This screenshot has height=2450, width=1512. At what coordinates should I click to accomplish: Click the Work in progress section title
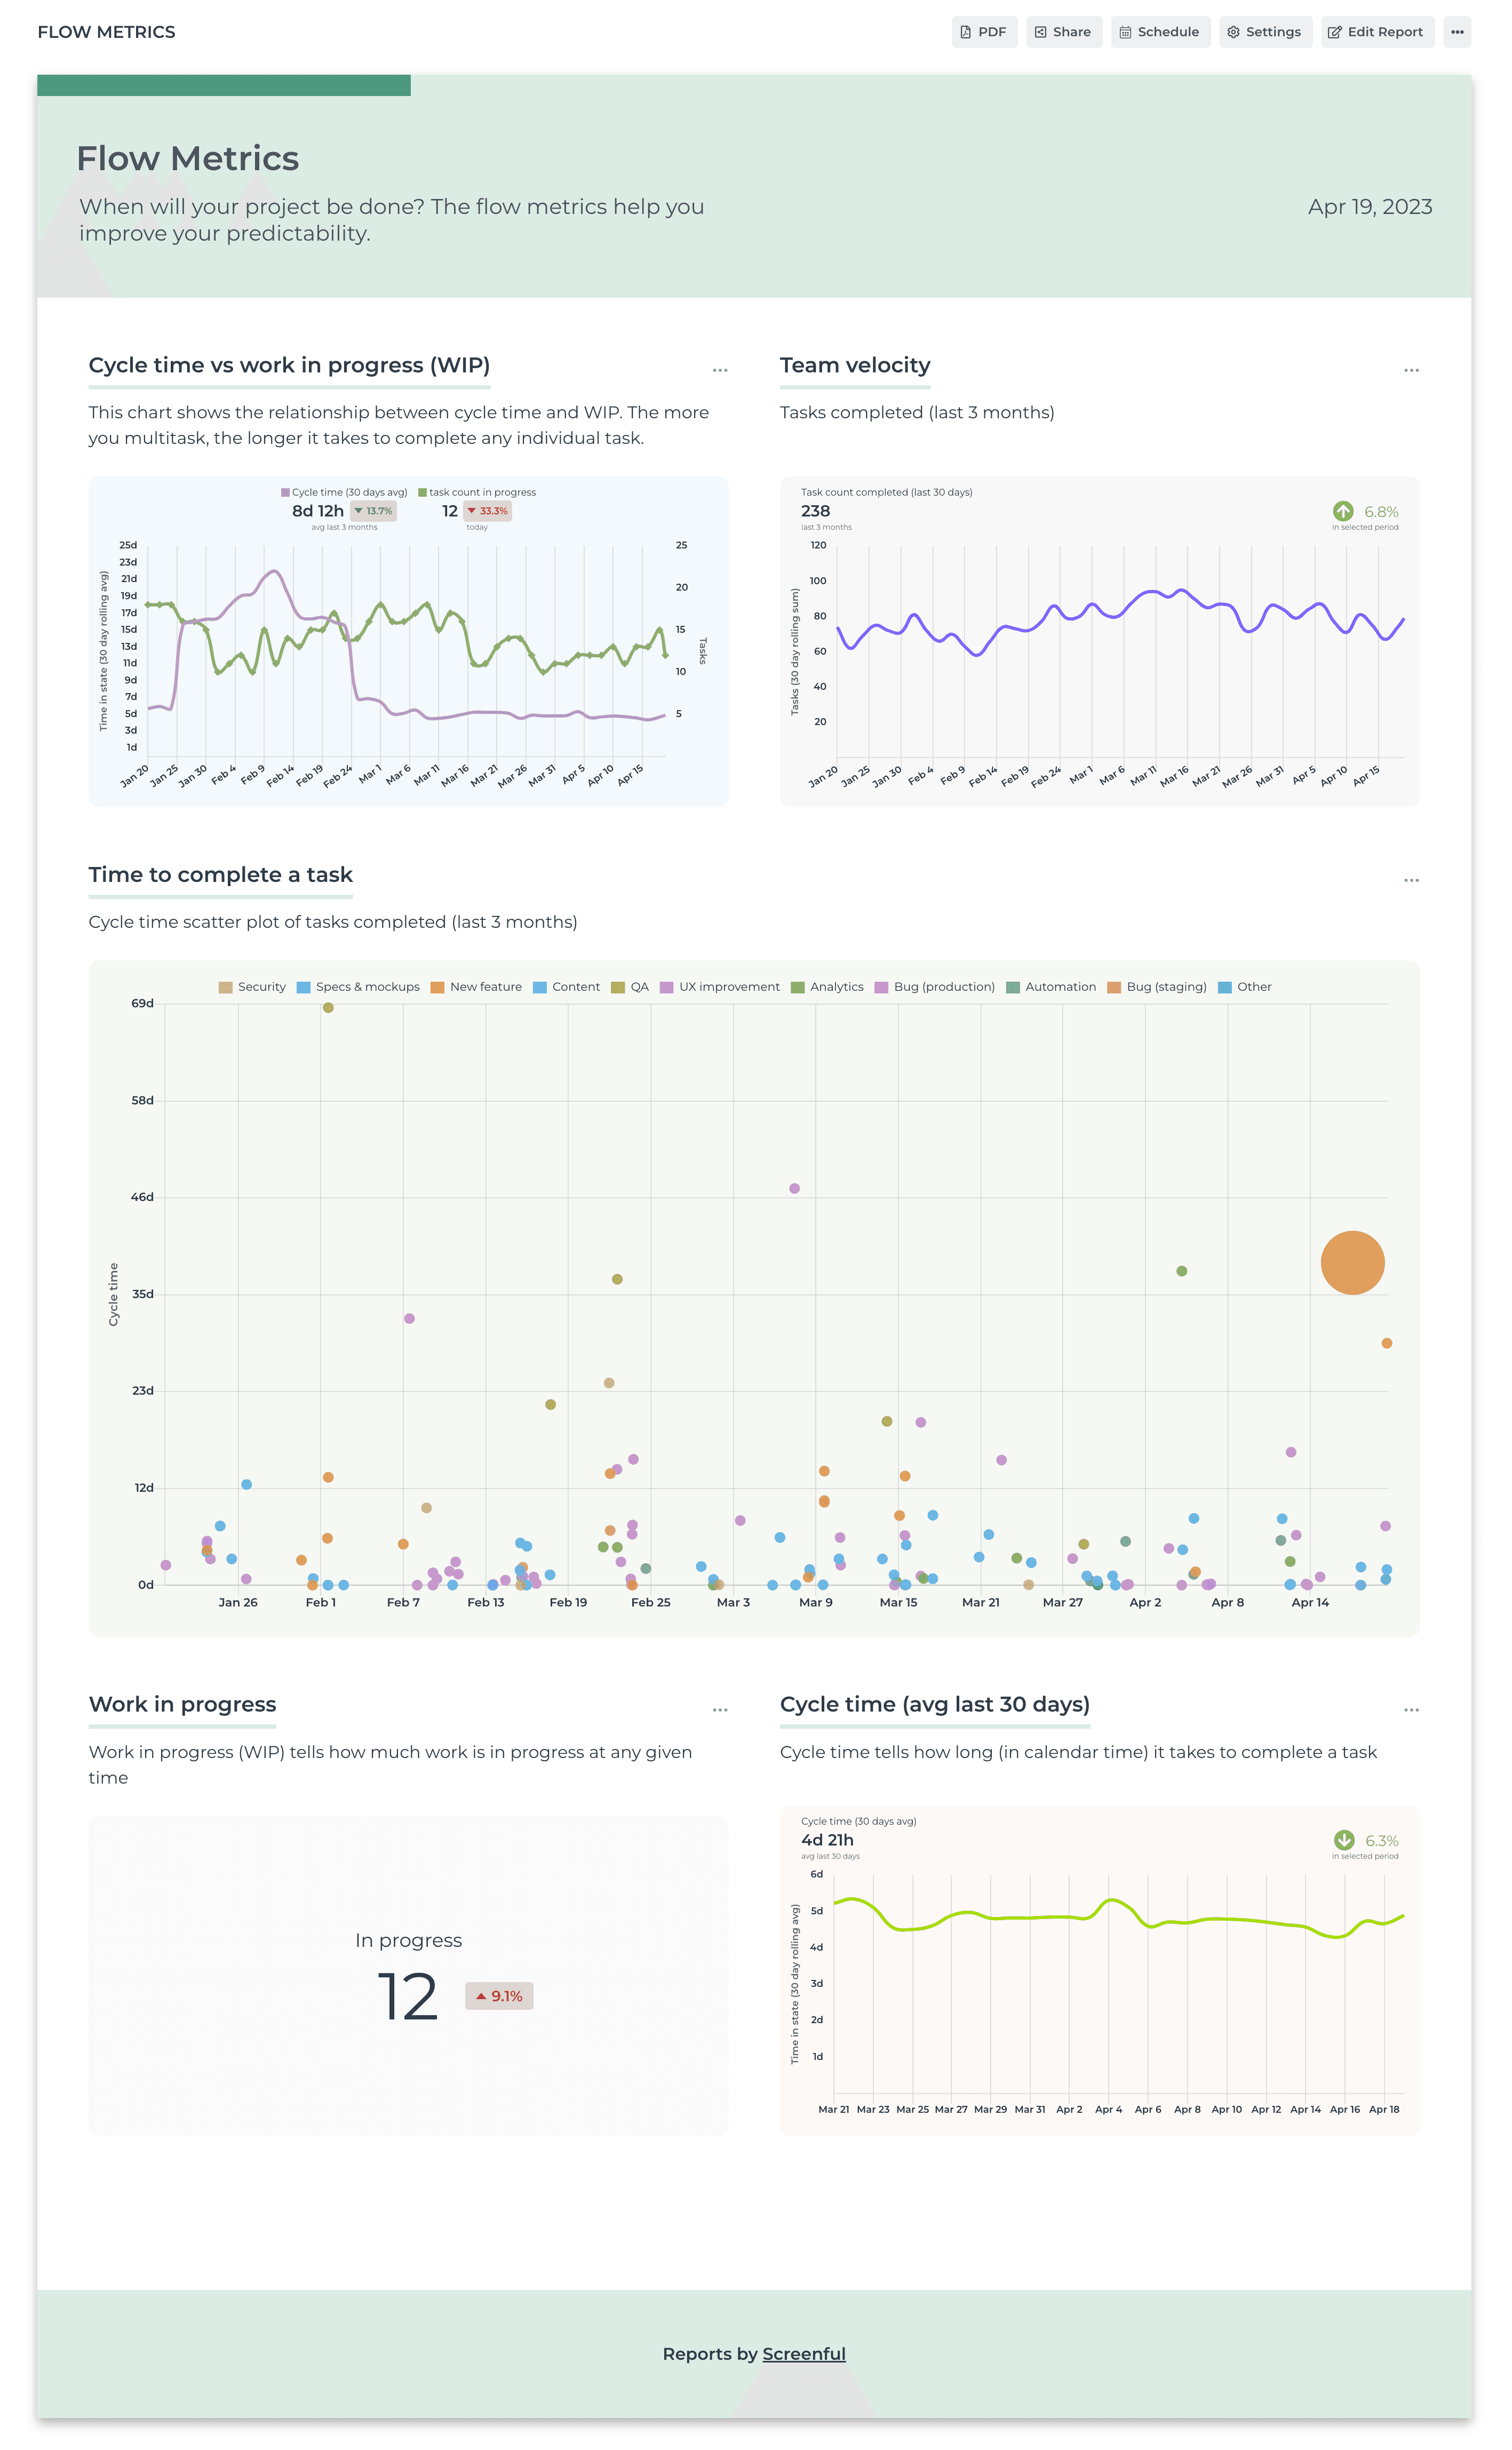coord(182,1704)
